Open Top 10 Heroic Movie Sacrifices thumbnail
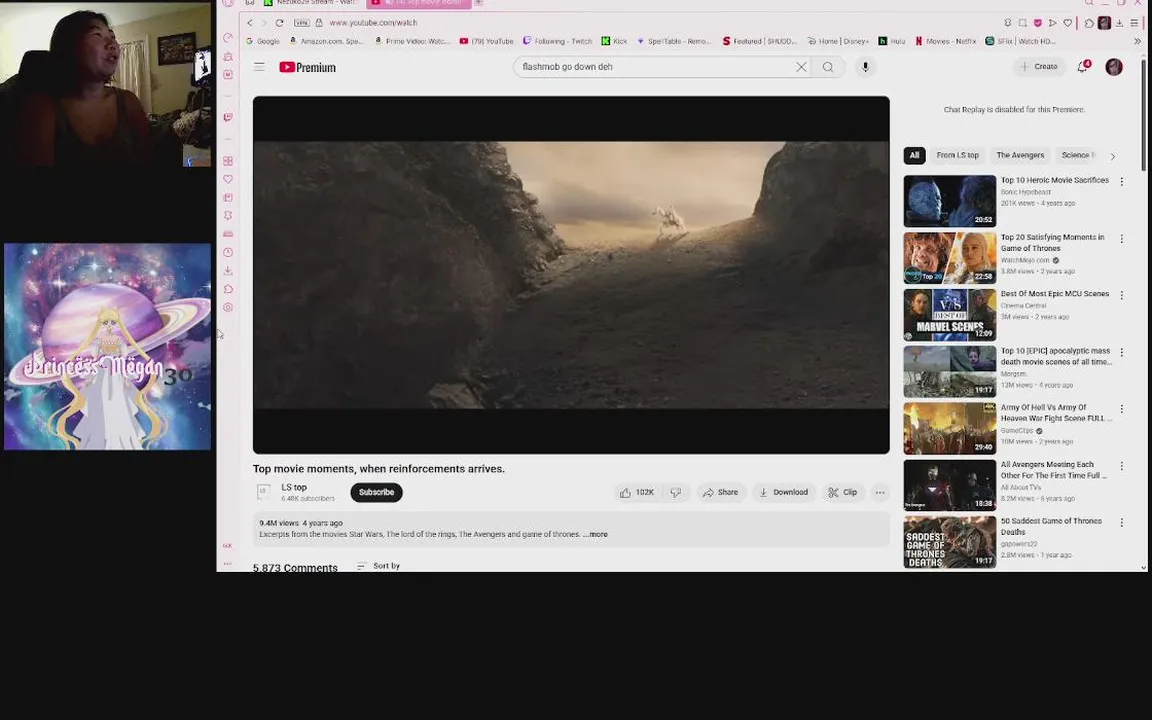Viewport: 1152px width, 720px height. point(949,201)
